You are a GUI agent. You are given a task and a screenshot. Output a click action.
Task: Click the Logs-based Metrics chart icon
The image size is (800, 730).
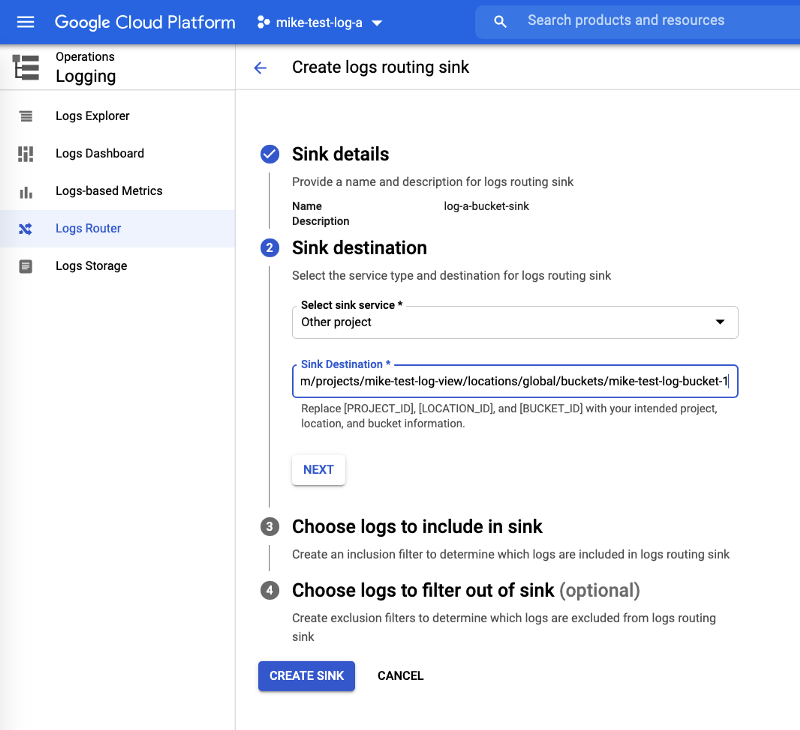tap(26, 192)
